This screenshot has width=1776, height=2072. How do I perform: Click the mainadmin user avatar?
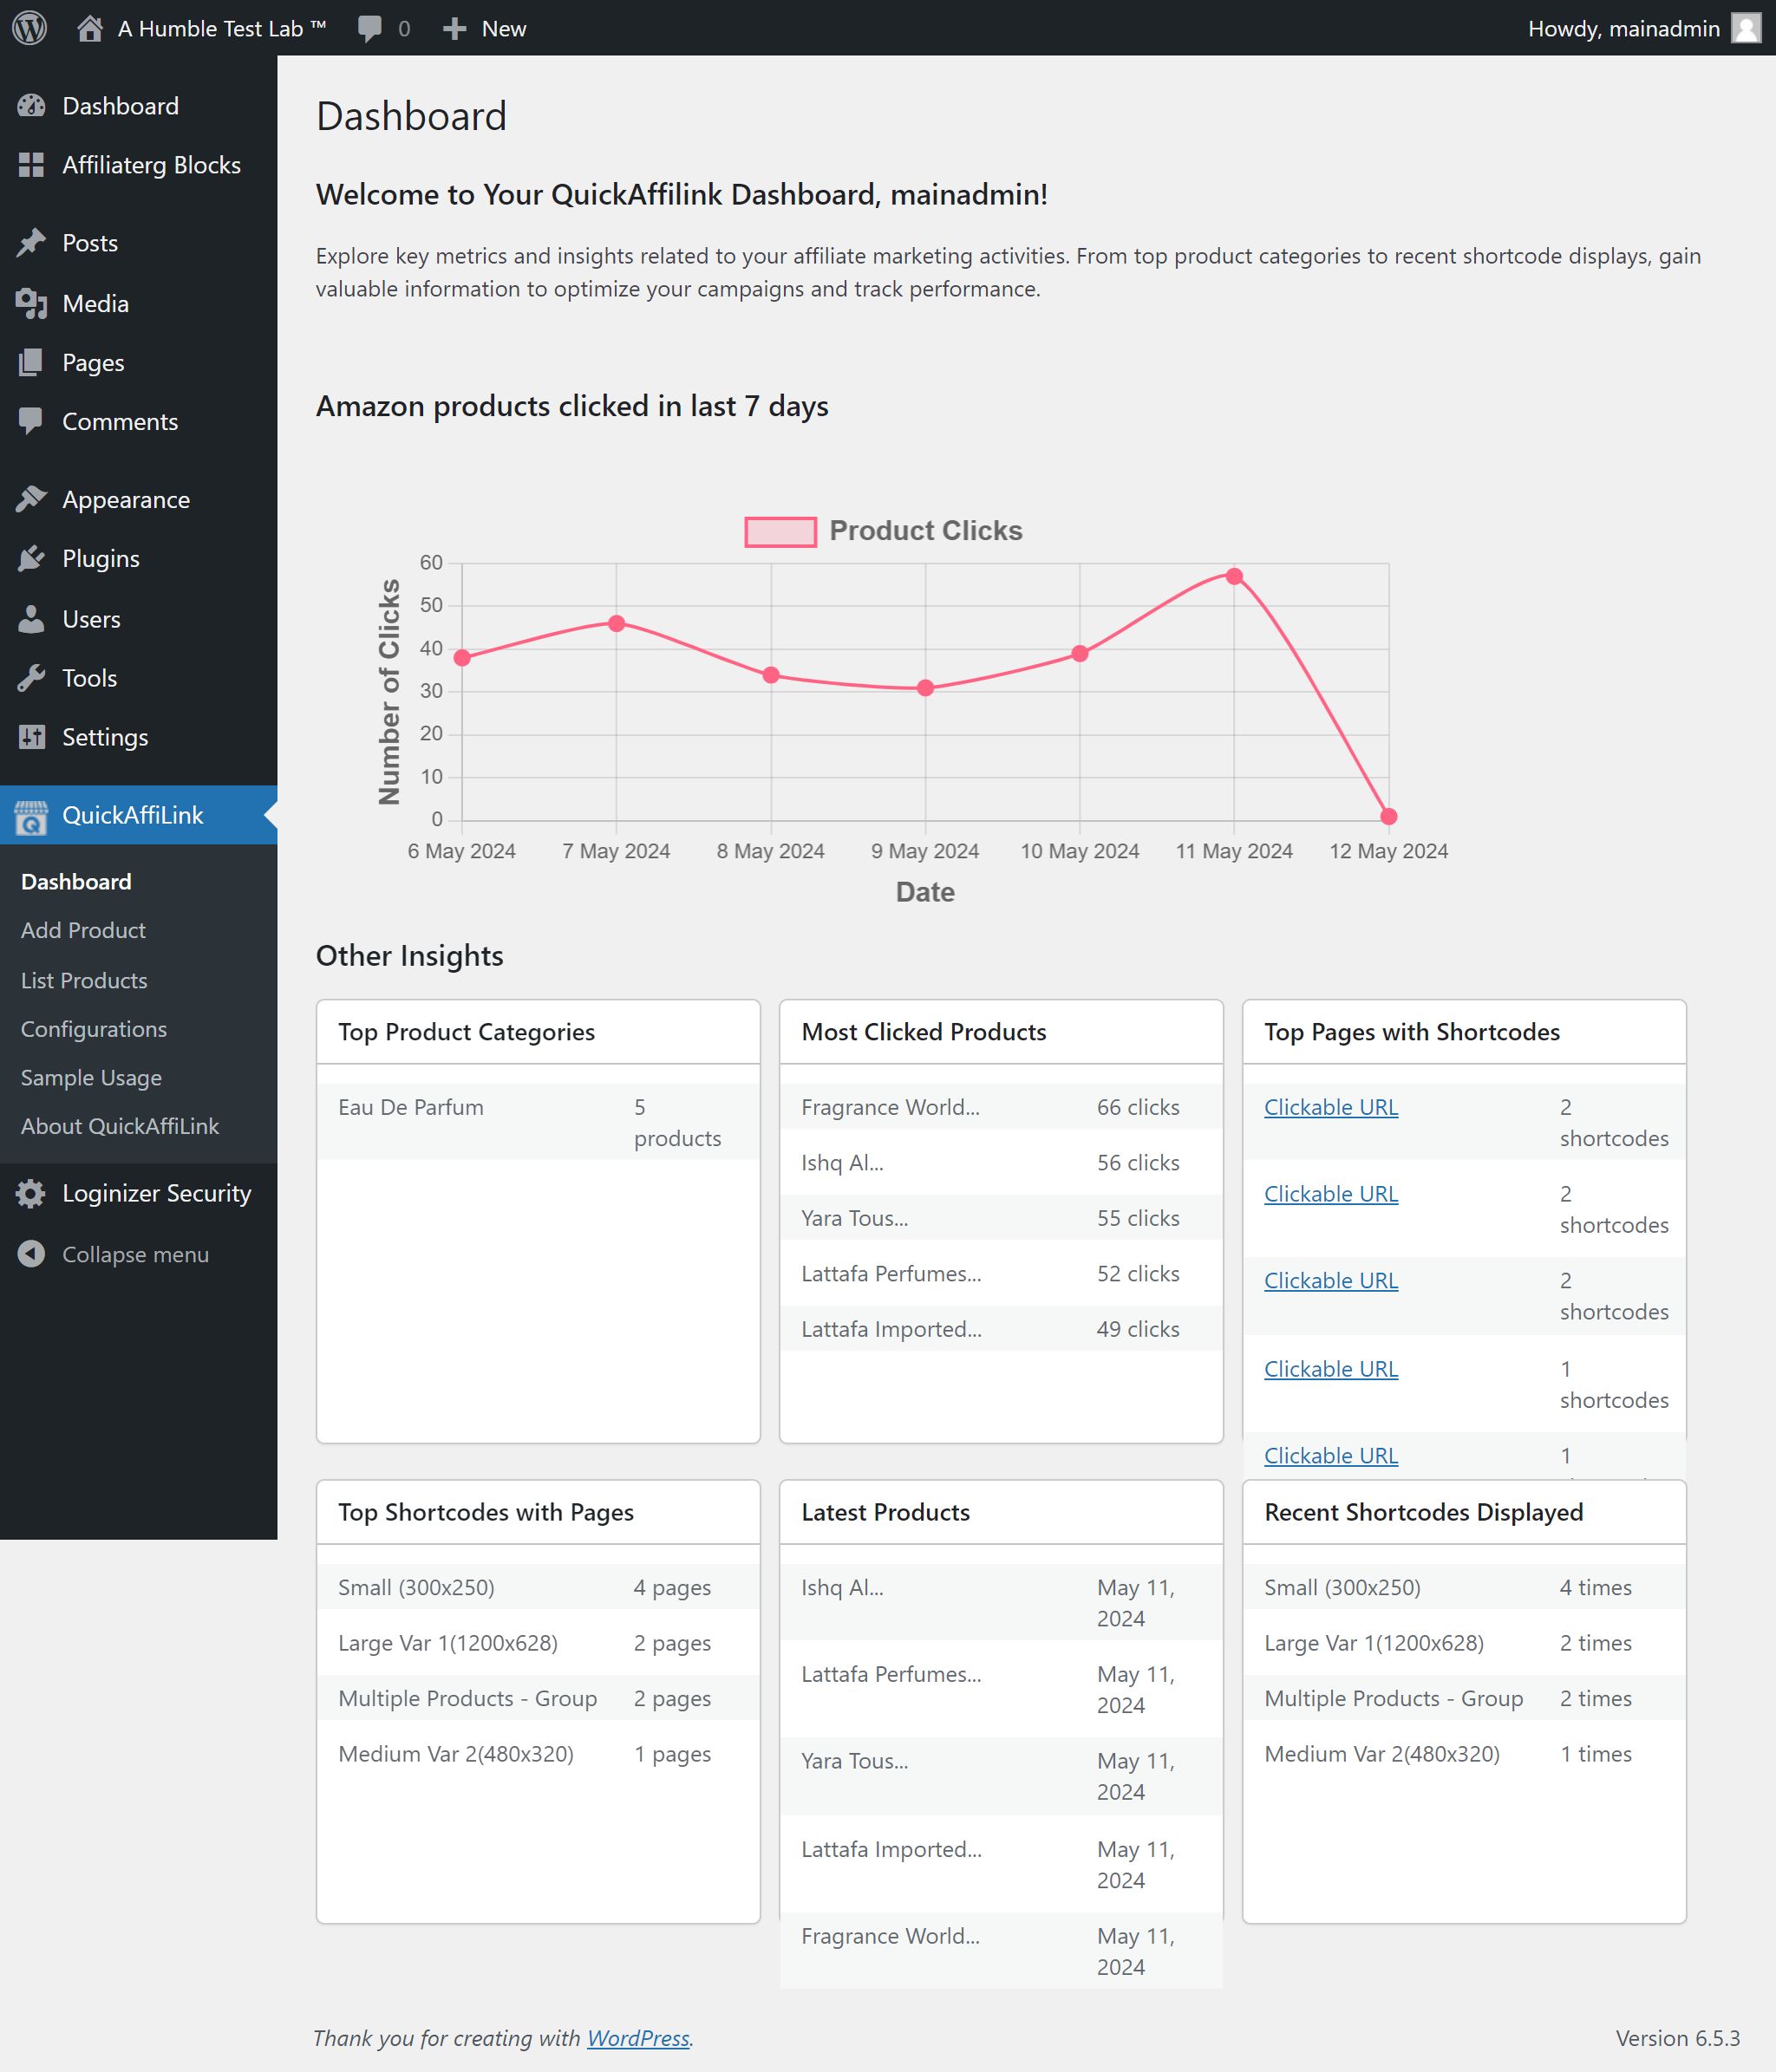point(1745,28)
